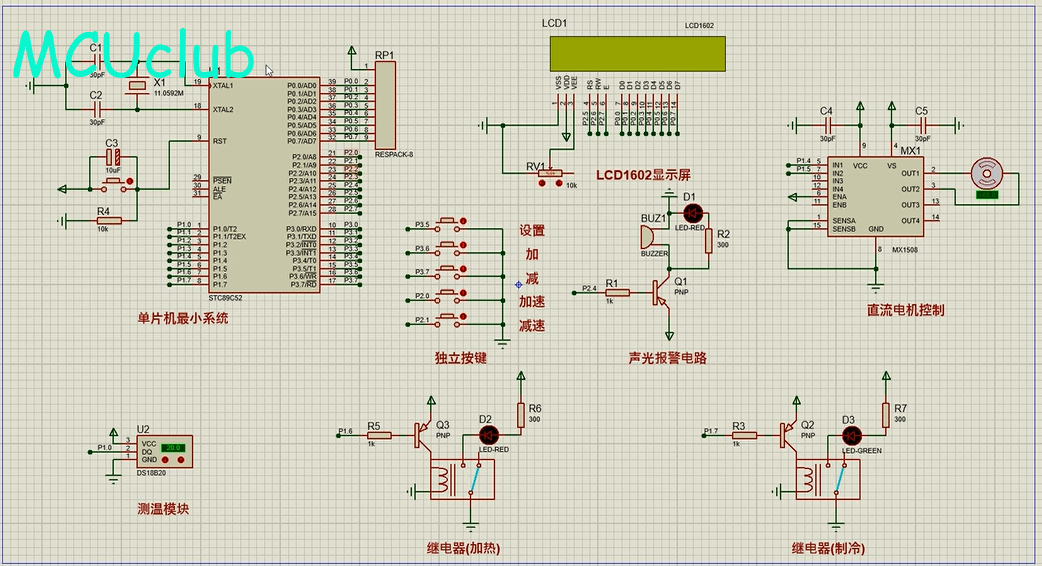
Task: Click the R6 300 ohm resistor
Action: coord(521,415)
